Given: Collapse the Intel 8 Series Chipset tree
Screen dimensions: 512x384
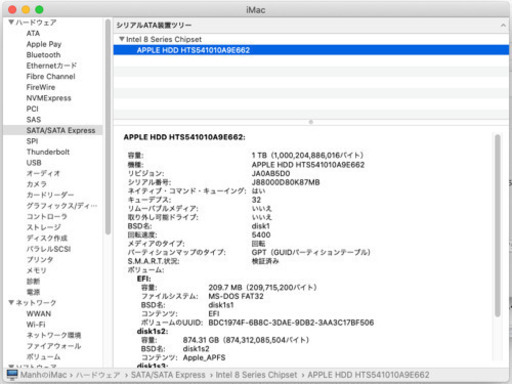Looking at the screenshot, I should click(x=122, y=39).
